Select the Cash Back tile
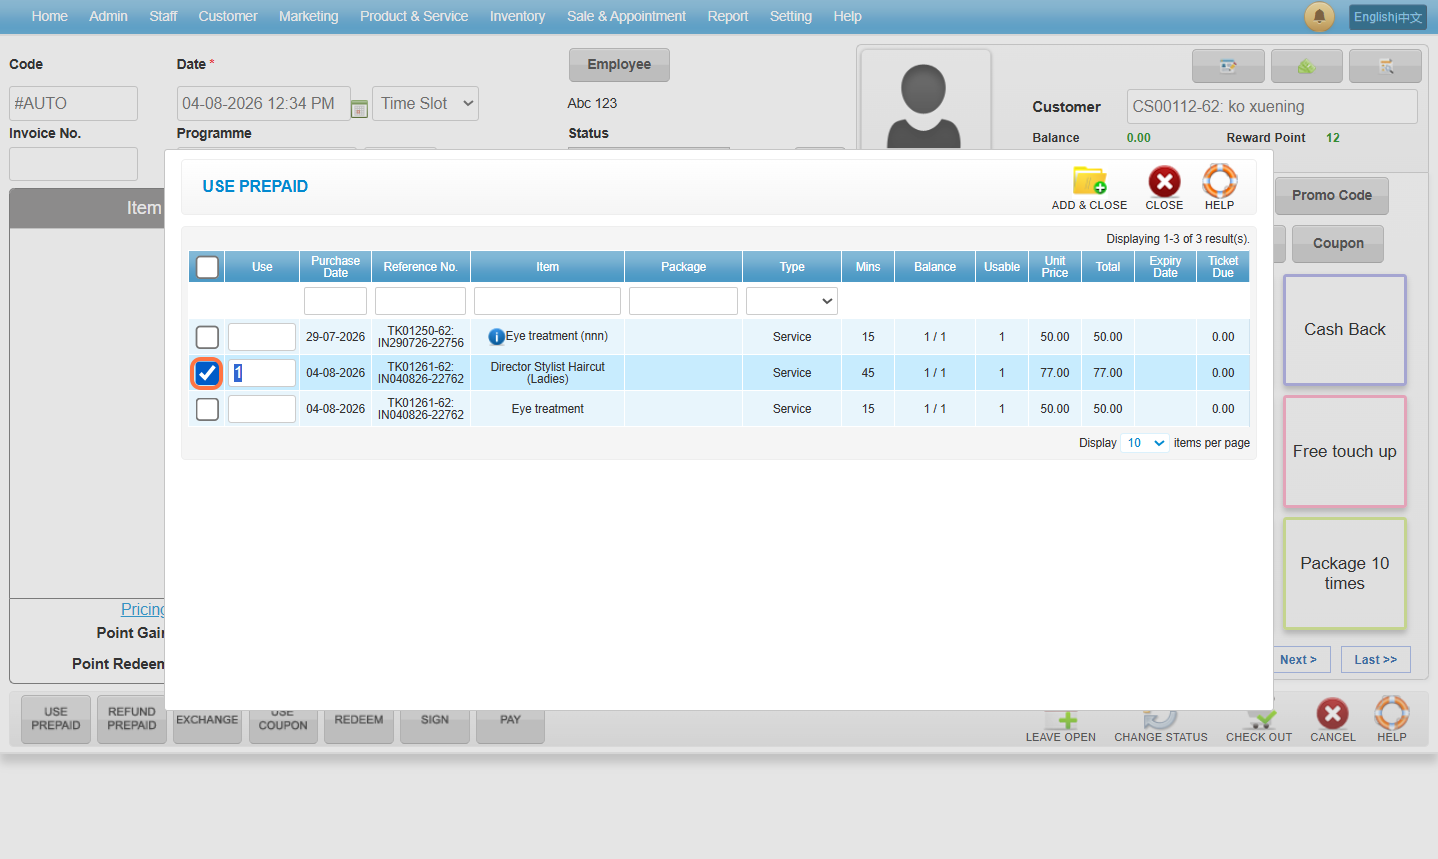 click(x=1345, y=330)
